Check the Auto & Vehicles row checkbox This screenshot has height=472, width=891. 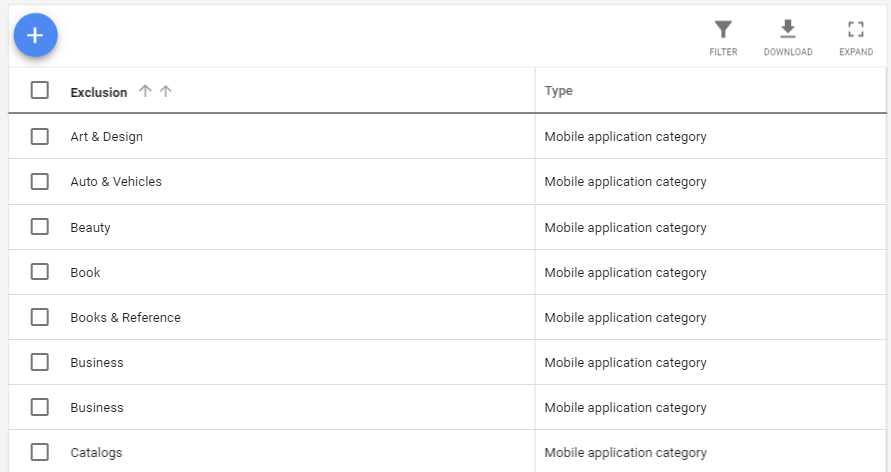[x=40, y=181]
